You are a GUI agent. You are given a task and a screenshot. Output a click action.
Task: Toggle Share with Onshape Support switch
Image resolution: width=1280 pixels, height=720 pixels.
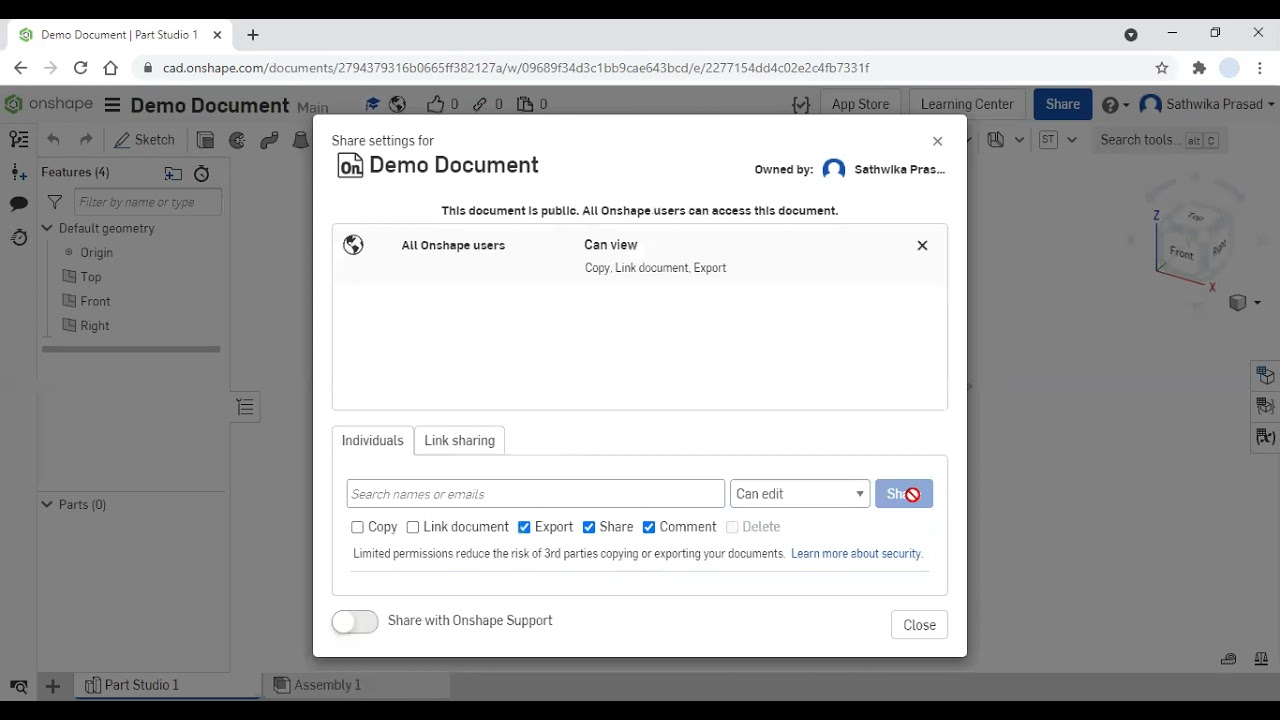[x=355, y=622]
